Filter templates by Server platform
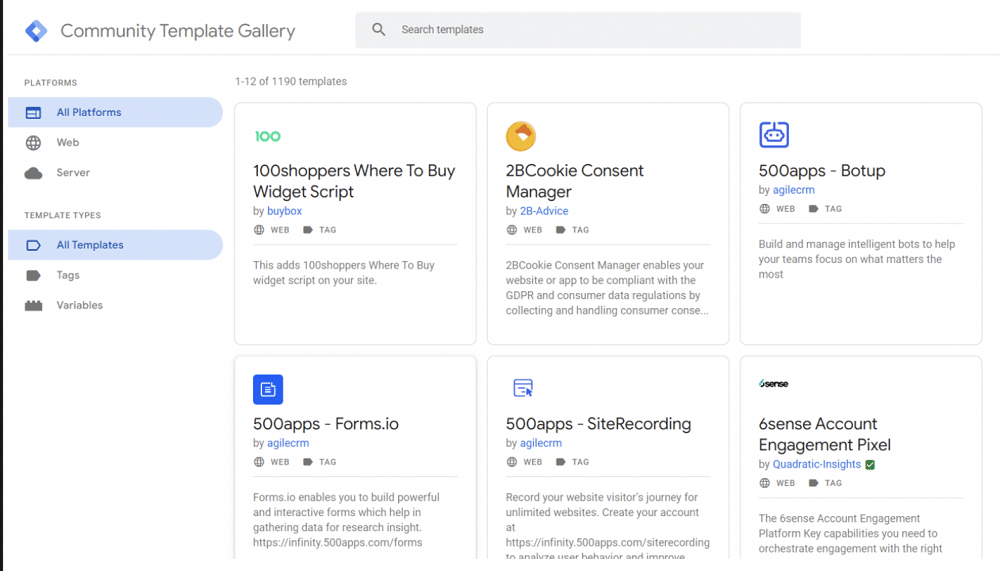1000x571 pixels. pyautogui.click(x=115, y=172)
